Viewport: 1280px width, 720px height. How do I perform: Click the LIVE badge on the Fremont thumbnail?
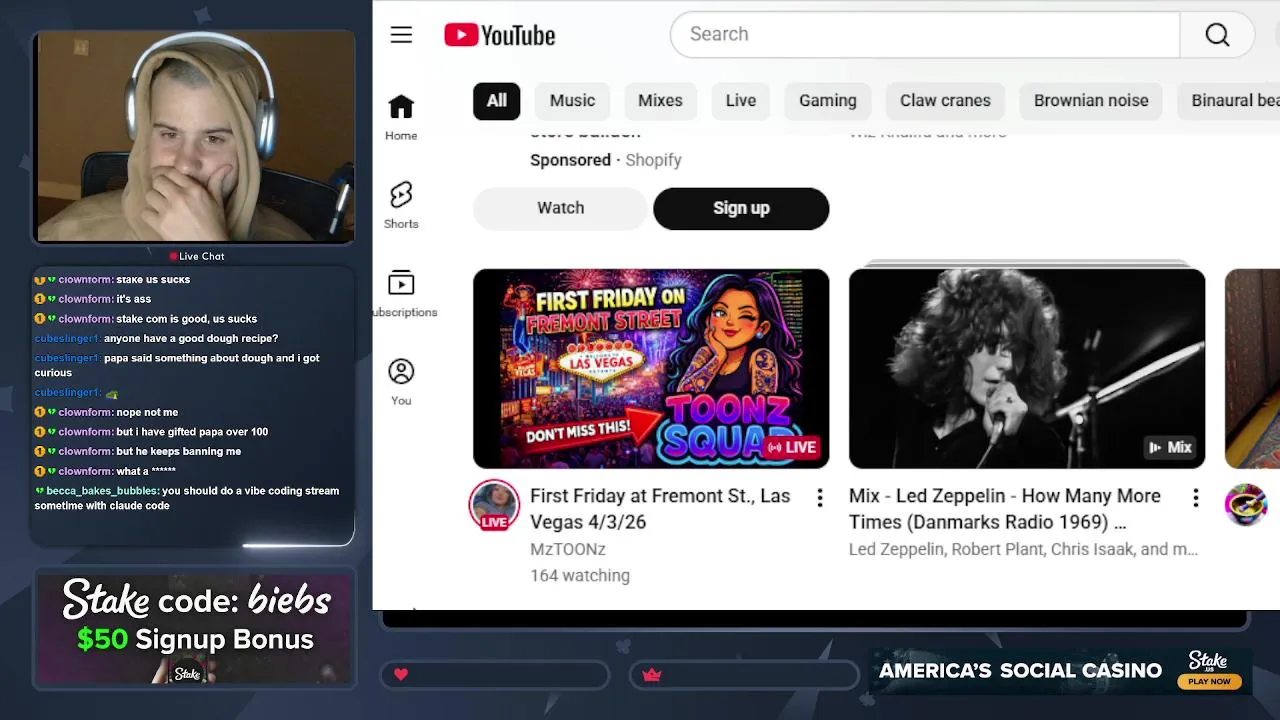[792, 447]
